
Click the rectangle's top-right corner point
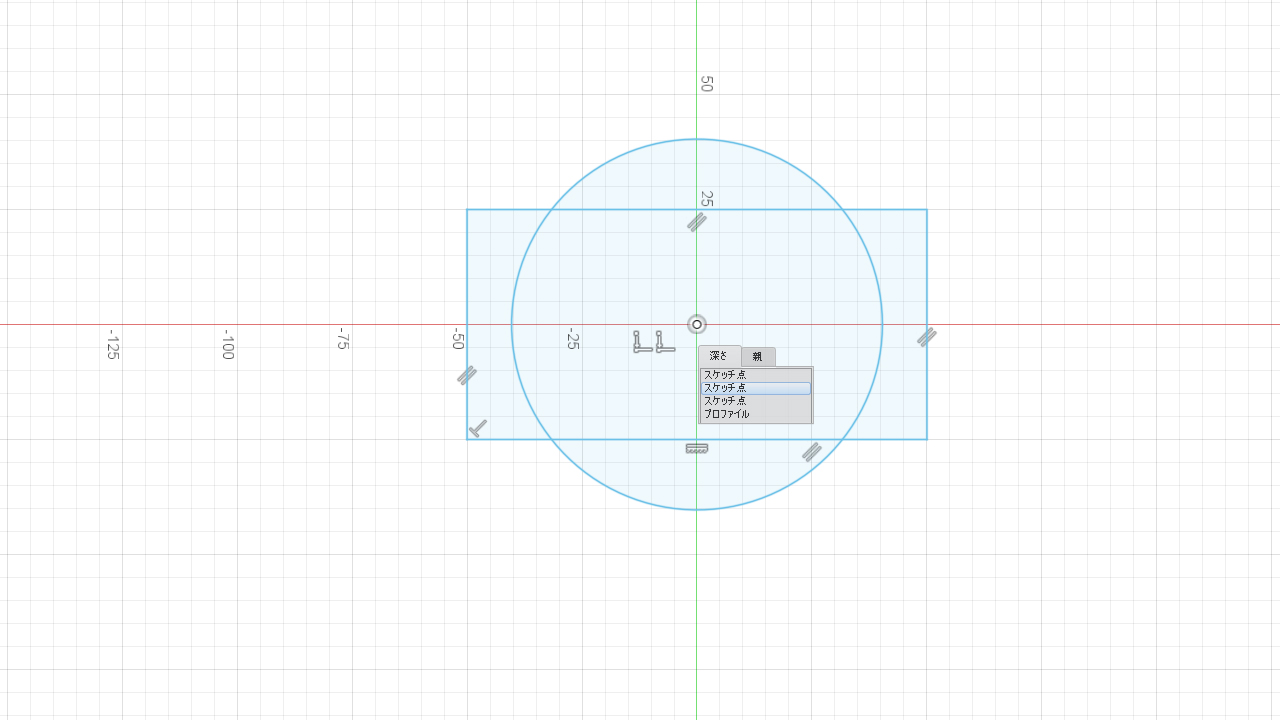[x=927, y=209]
